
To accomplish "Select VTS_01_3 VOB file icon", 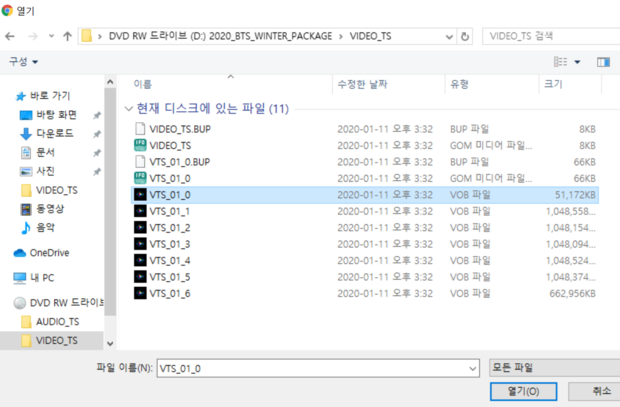I will coord(140,244).
